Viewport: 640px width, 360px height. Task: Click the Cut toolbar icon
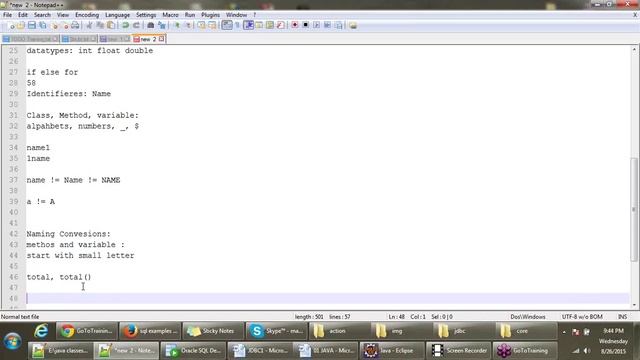[x=89, y=25]
